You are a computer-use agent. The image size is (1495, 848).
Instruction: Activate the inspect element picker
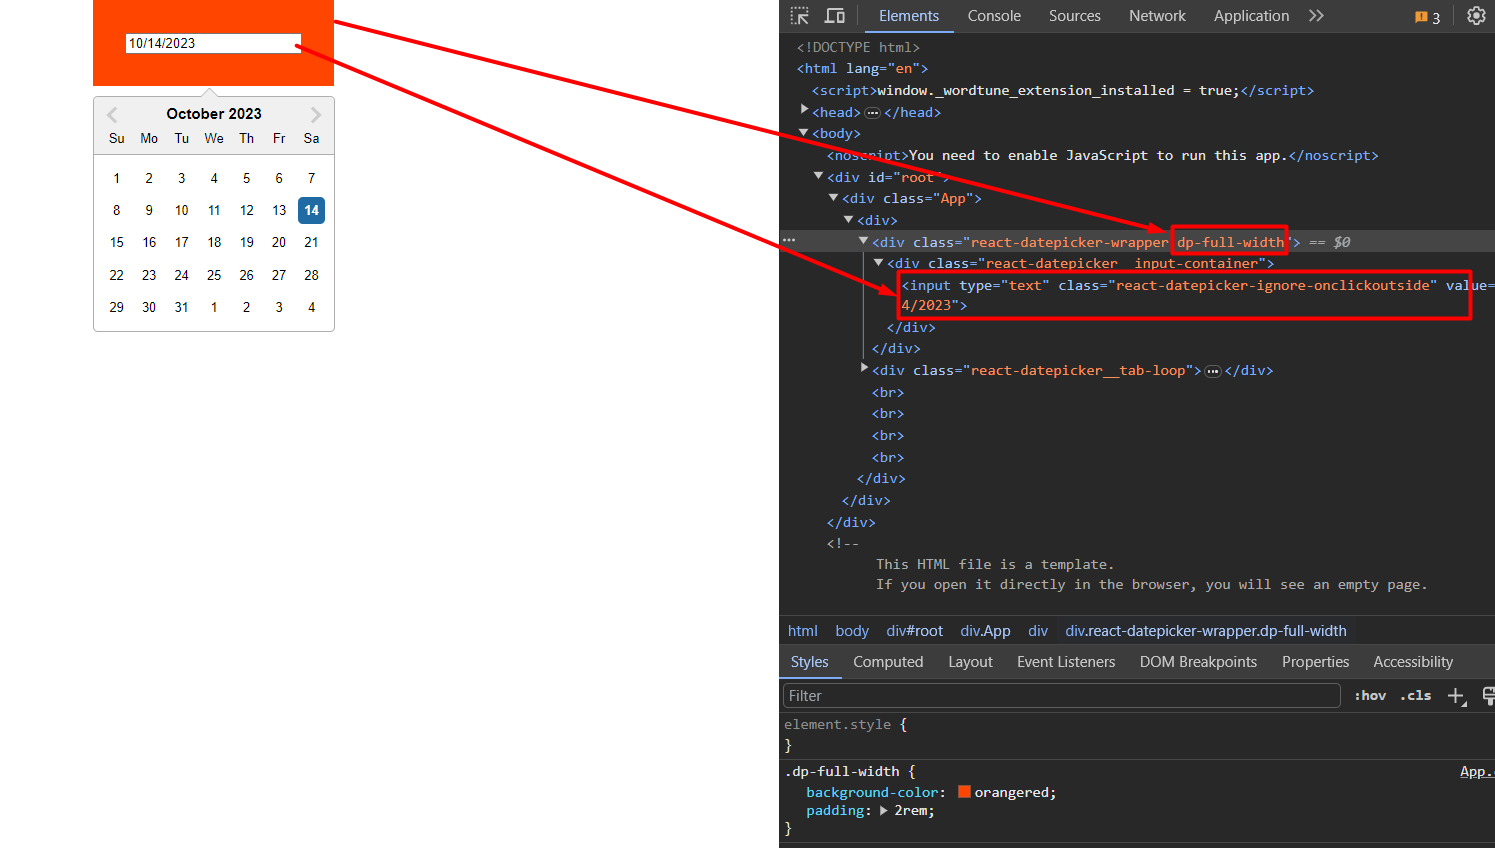pos(799,16)
